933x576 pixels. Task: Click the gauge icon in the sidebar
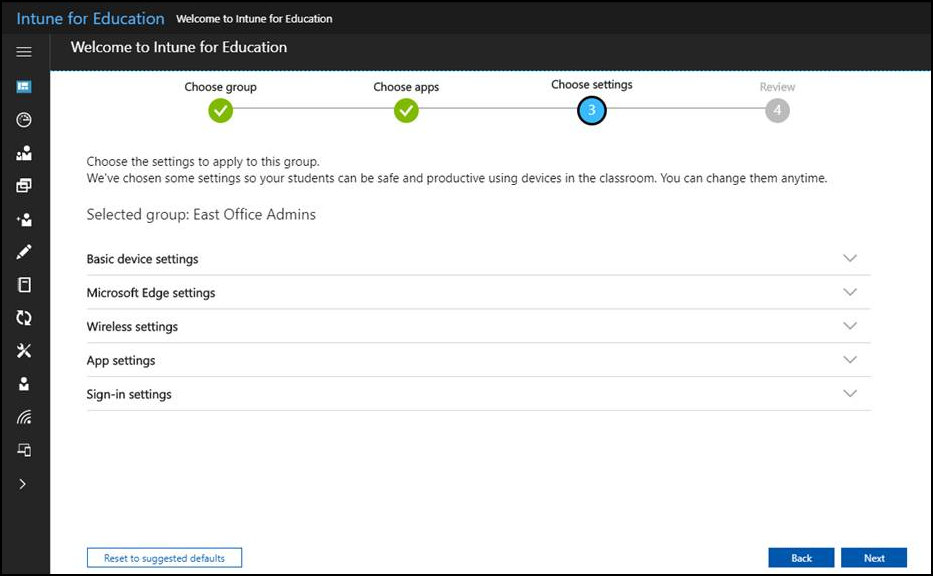[24, 120]
